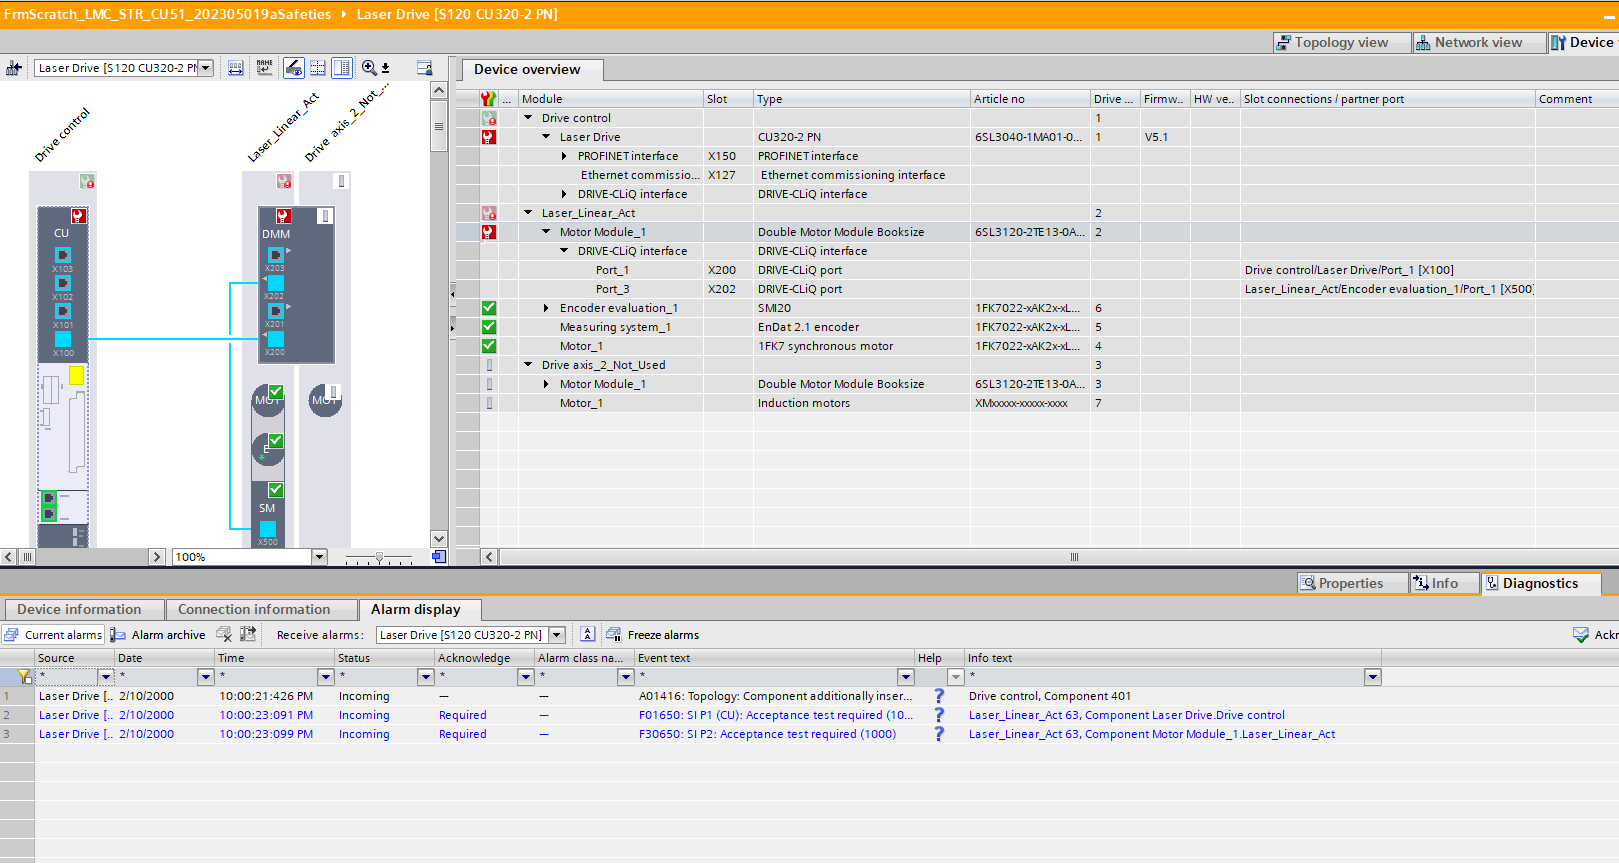Click the A-to-A sort icon in alarm toolbar

(x=588, y=634)
